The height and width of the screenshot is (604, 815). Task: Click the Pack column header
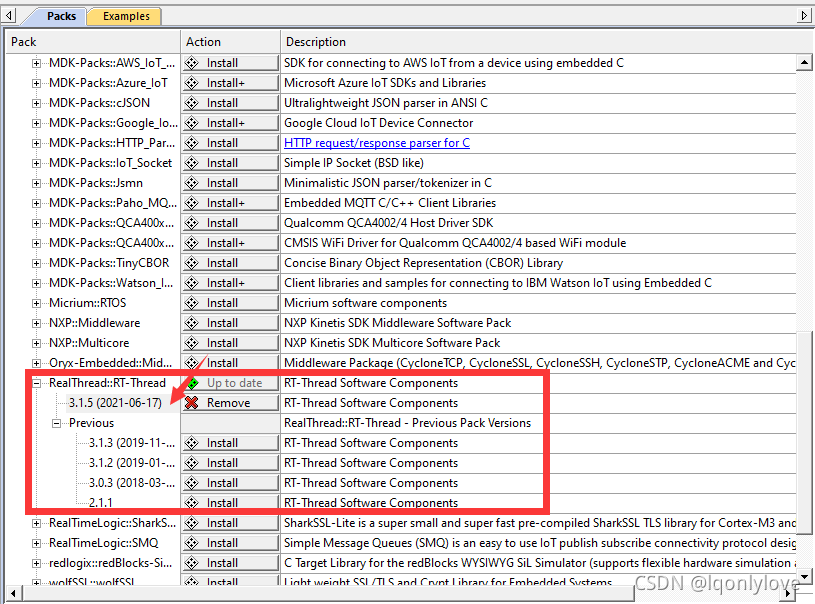[x=93, y=42]
